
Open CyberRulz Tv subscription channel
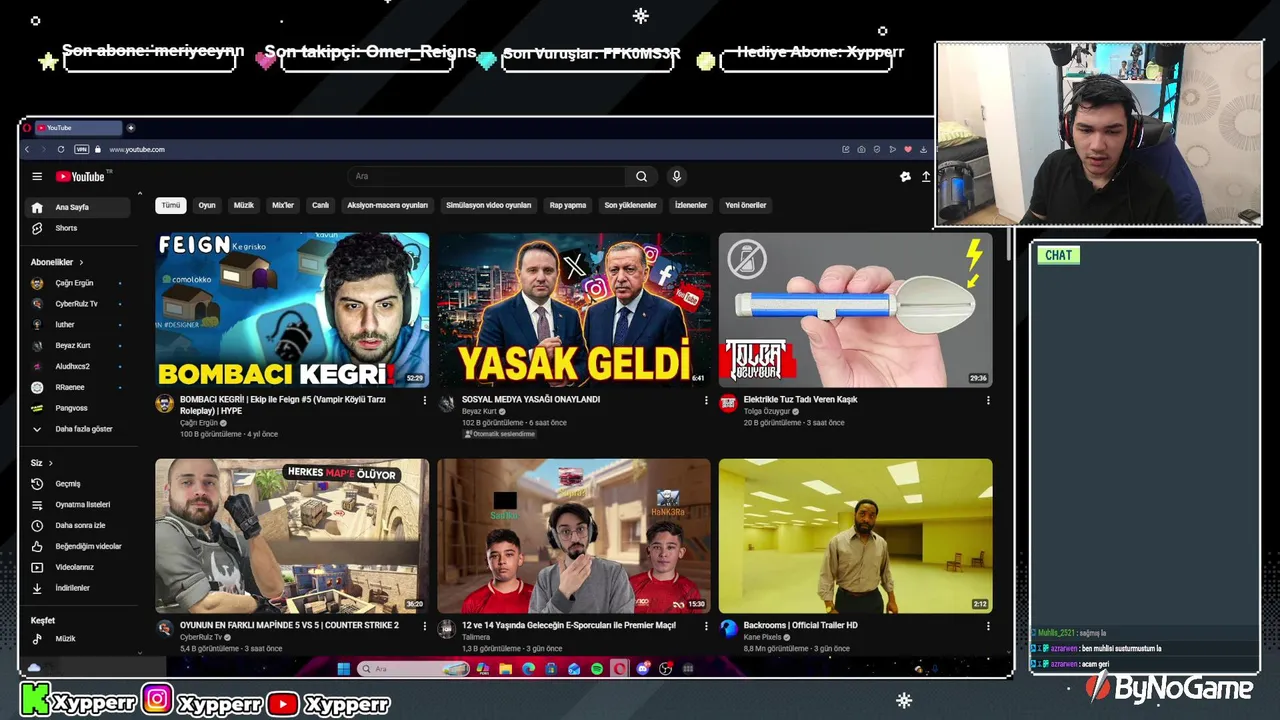tap(77, 304)
